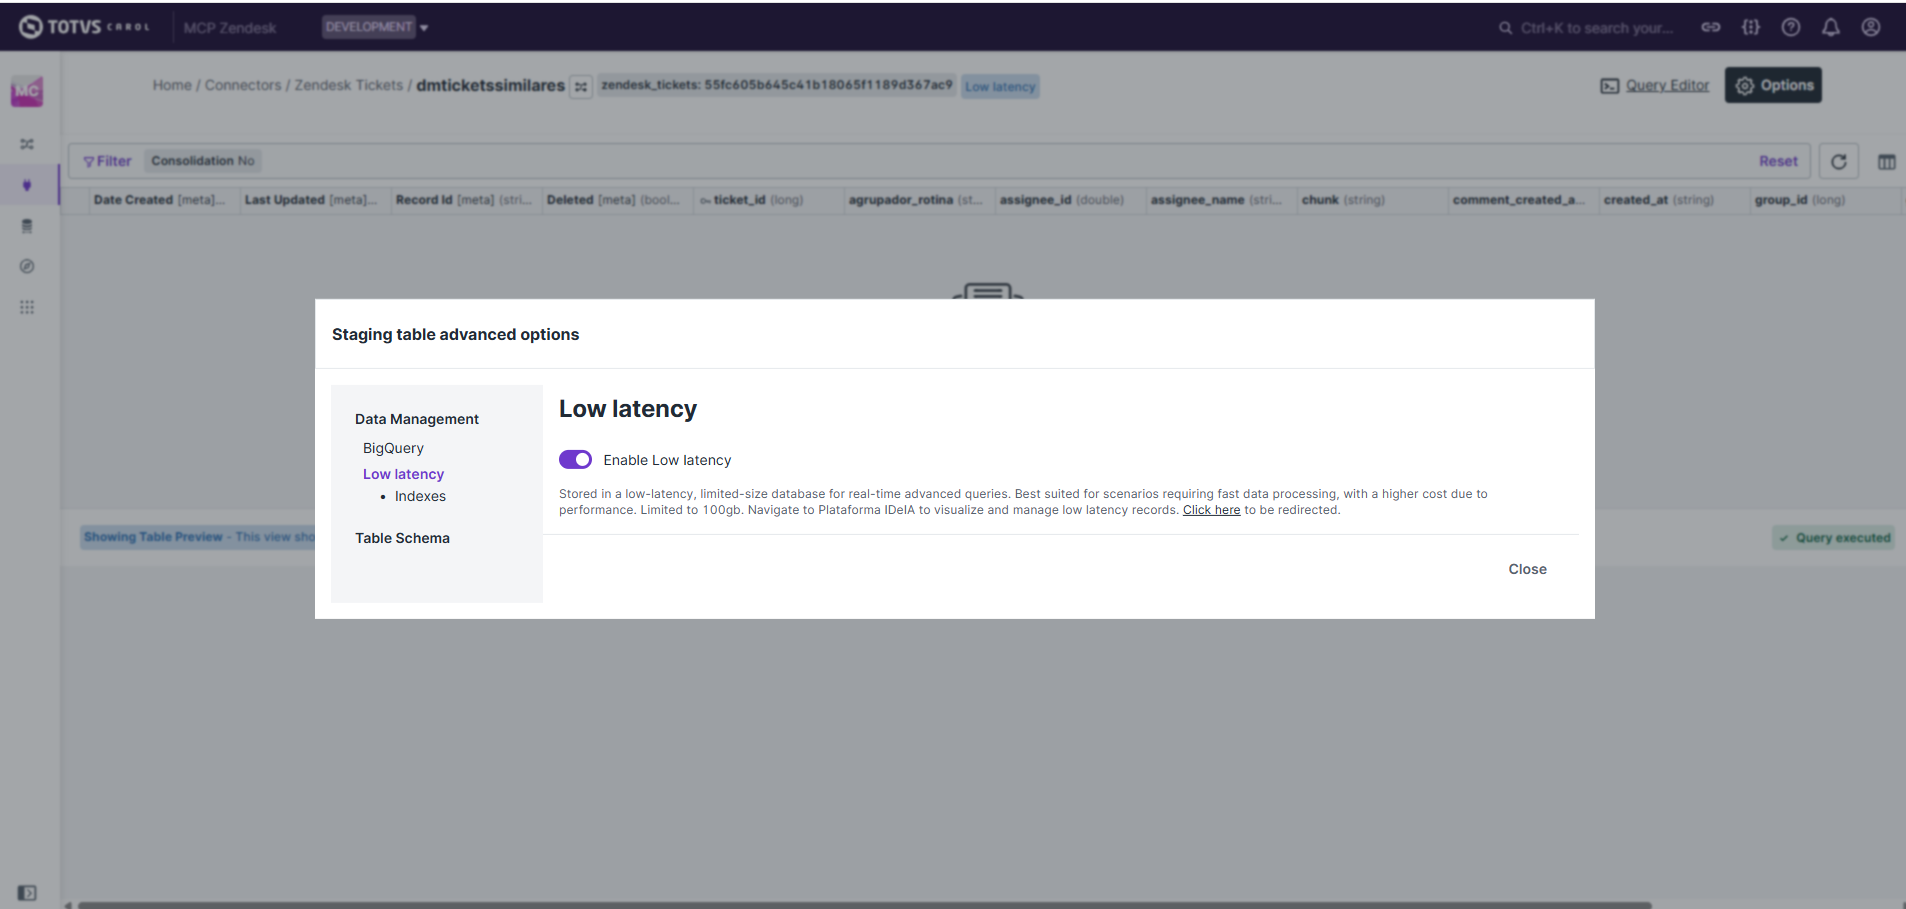The image size is (1906, 909).
Task: Select Indexes under Low latency
Action: [x=420, y=497]
